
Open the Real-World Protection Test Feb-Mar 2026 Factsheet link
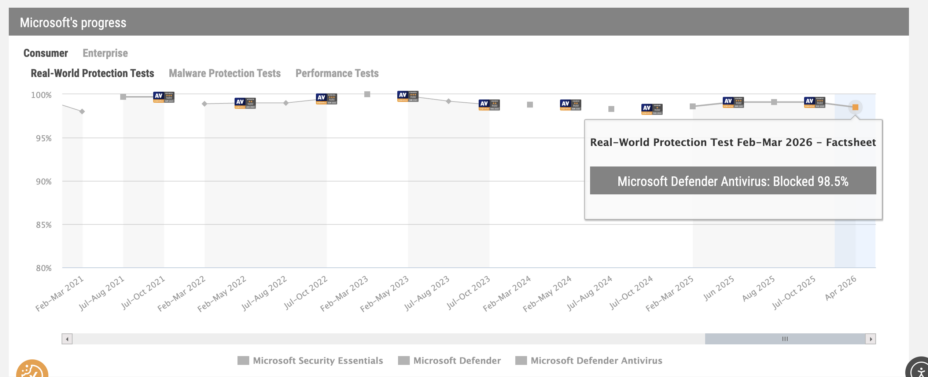tap(733, 143)
